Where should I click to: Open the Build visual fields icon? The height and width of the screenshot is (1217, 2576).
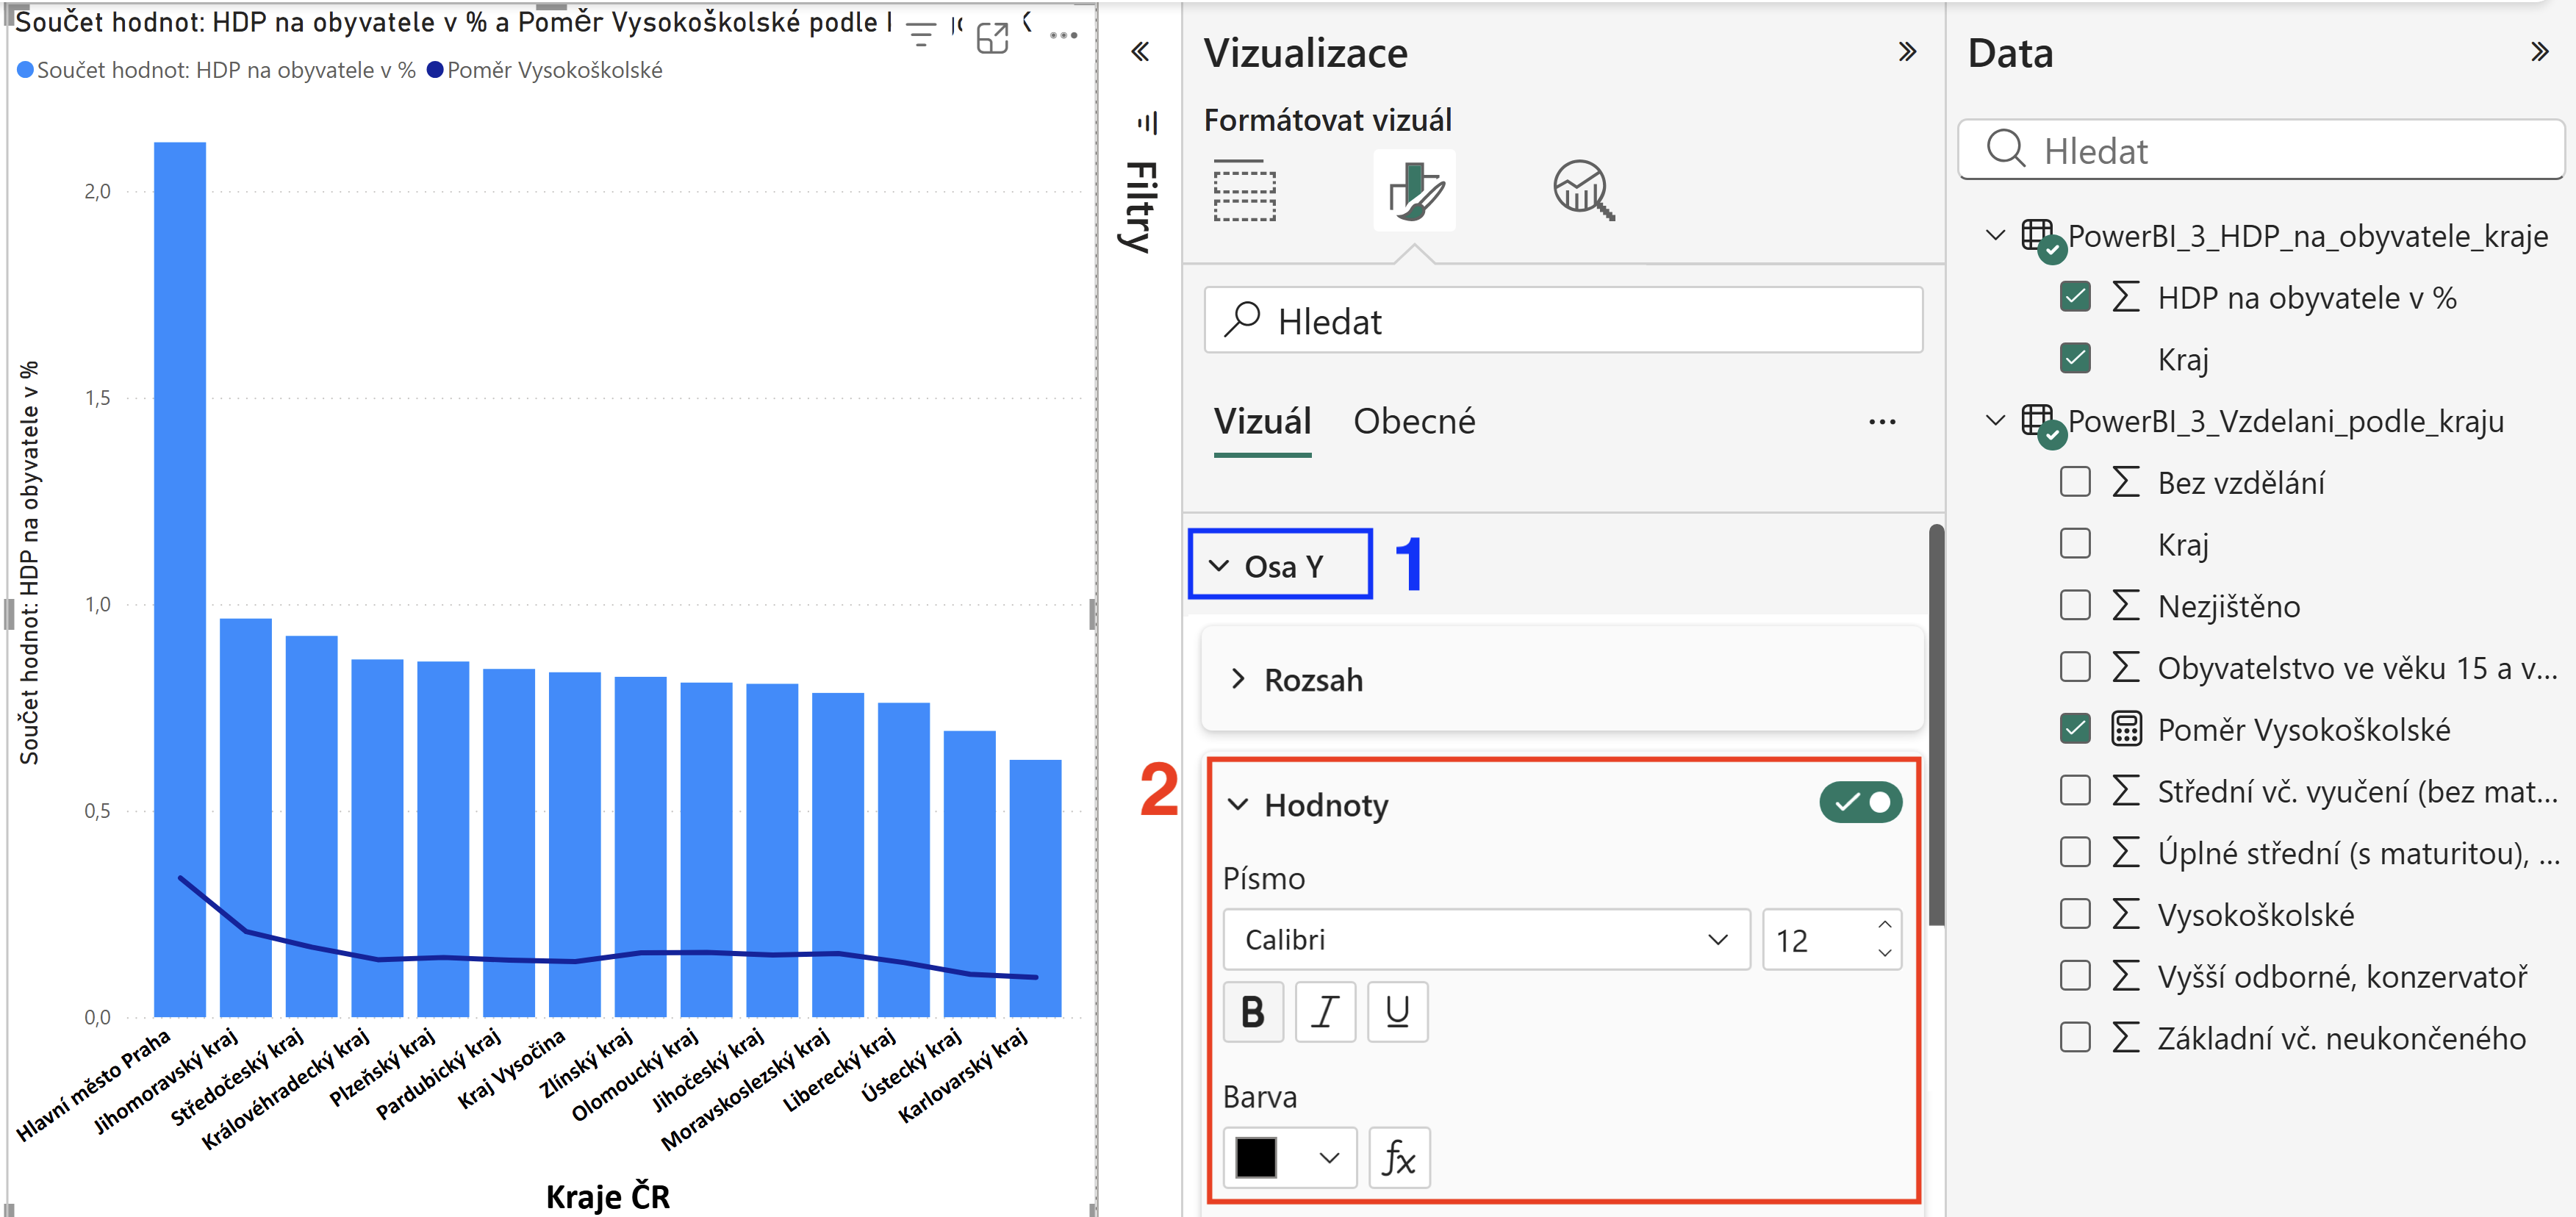[x=1244, y=190]
